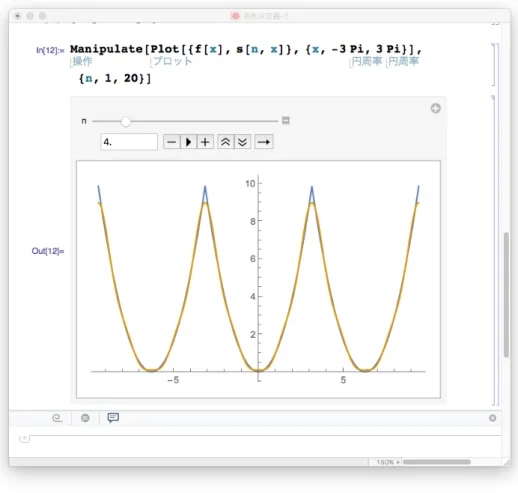
Task: Click the y-axis label 2 on plot
Action: pyautogui.click(x=253, y=334)
